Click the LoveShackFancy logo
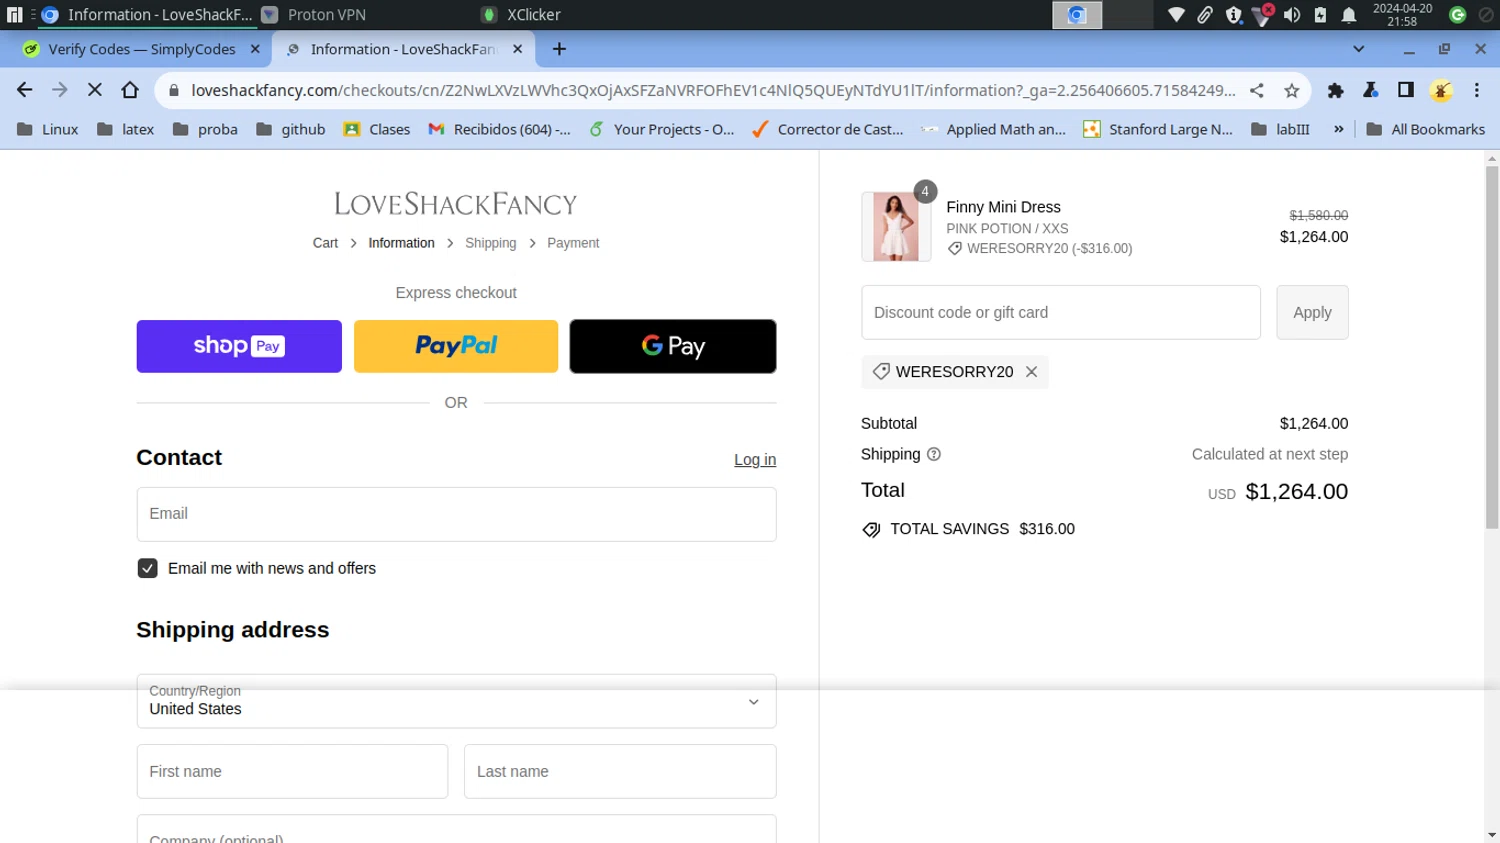Image resolution: width=1500 pixels, height=843 pixels. click(x=456, y=204)
